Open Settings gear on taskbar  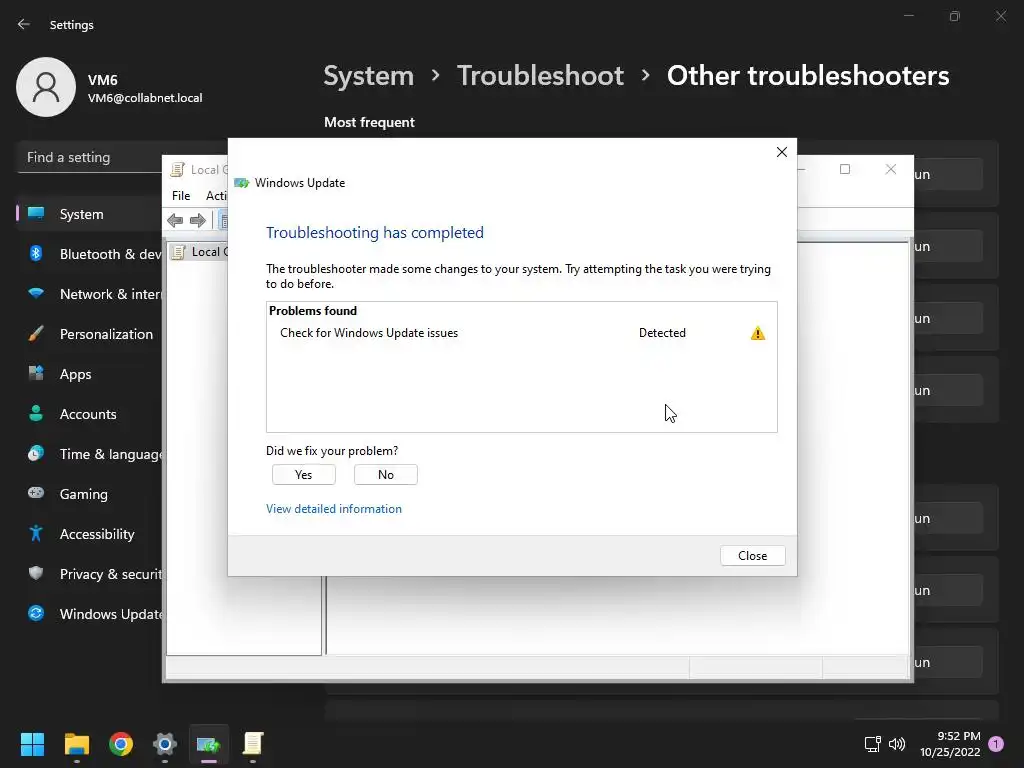165,744
